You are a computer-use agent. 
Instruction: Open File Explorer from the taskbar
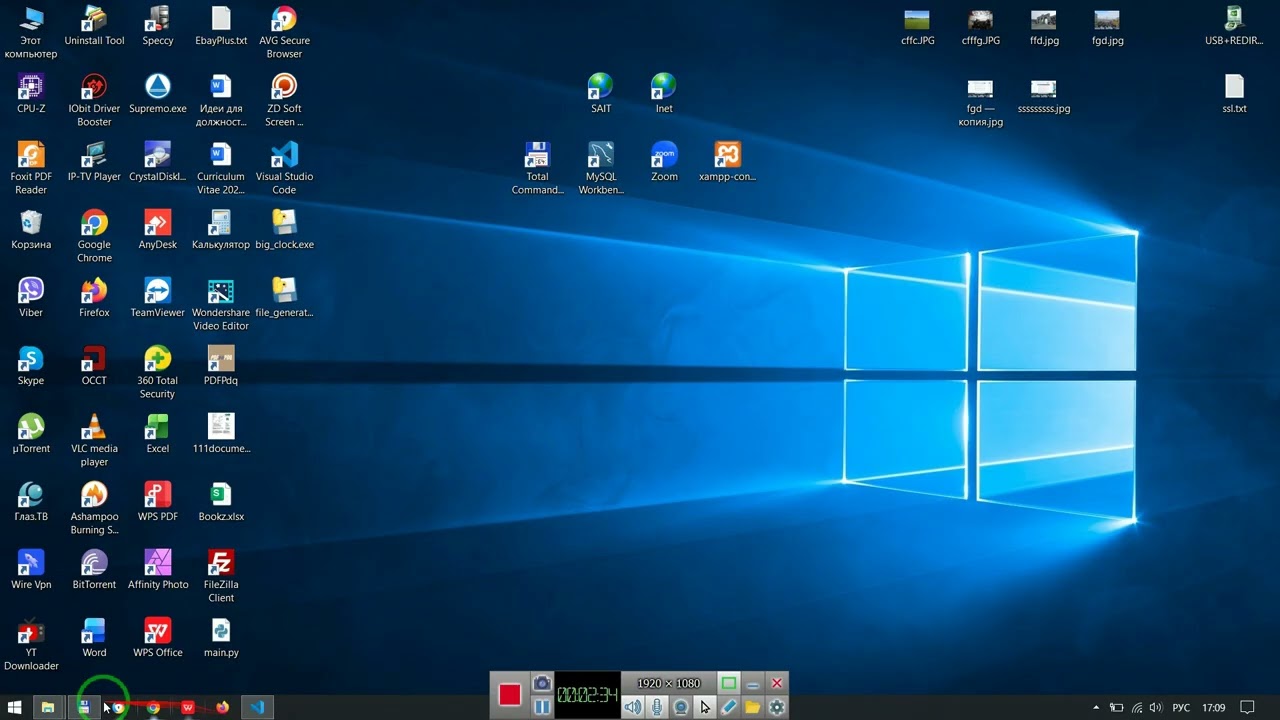[47, 708]
